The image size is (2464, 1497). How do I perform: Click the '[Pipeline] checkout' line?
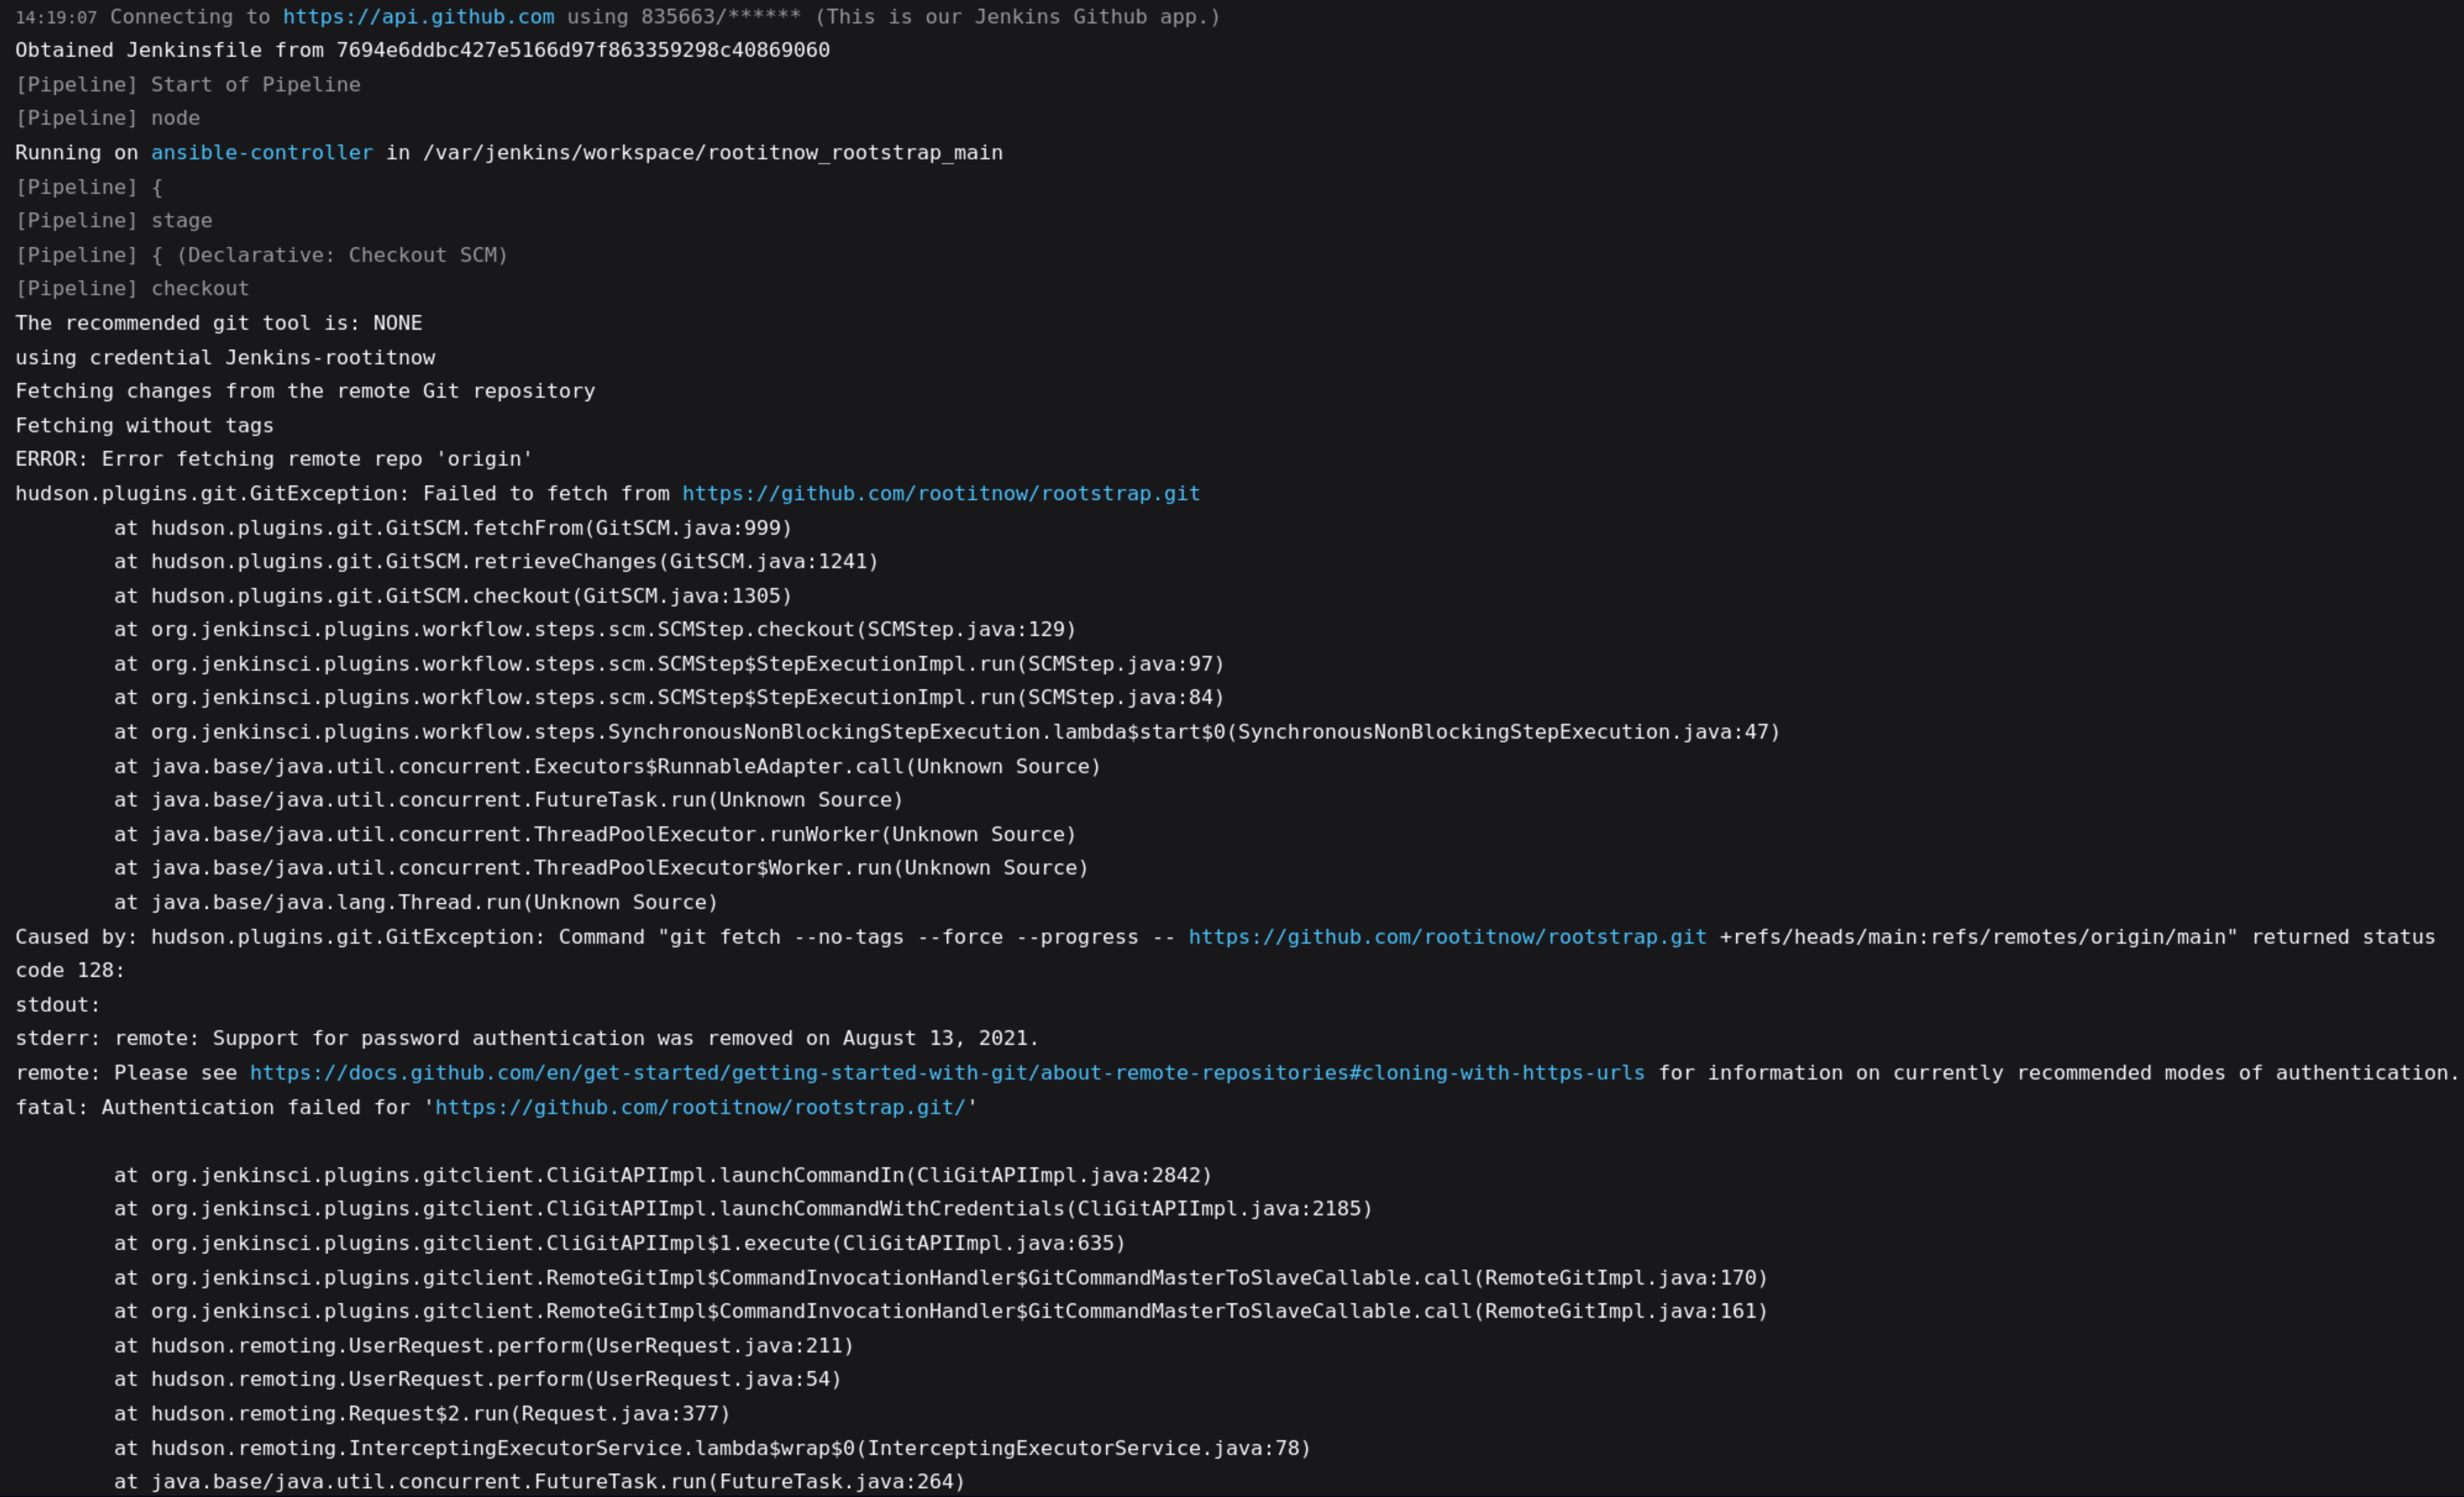pos(132,289)
